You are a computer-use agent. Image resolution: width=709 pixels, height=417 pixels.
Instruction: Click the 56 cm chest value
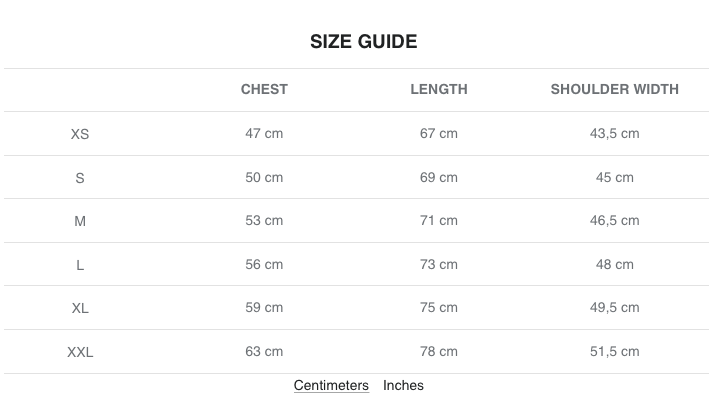click(264, 264)
